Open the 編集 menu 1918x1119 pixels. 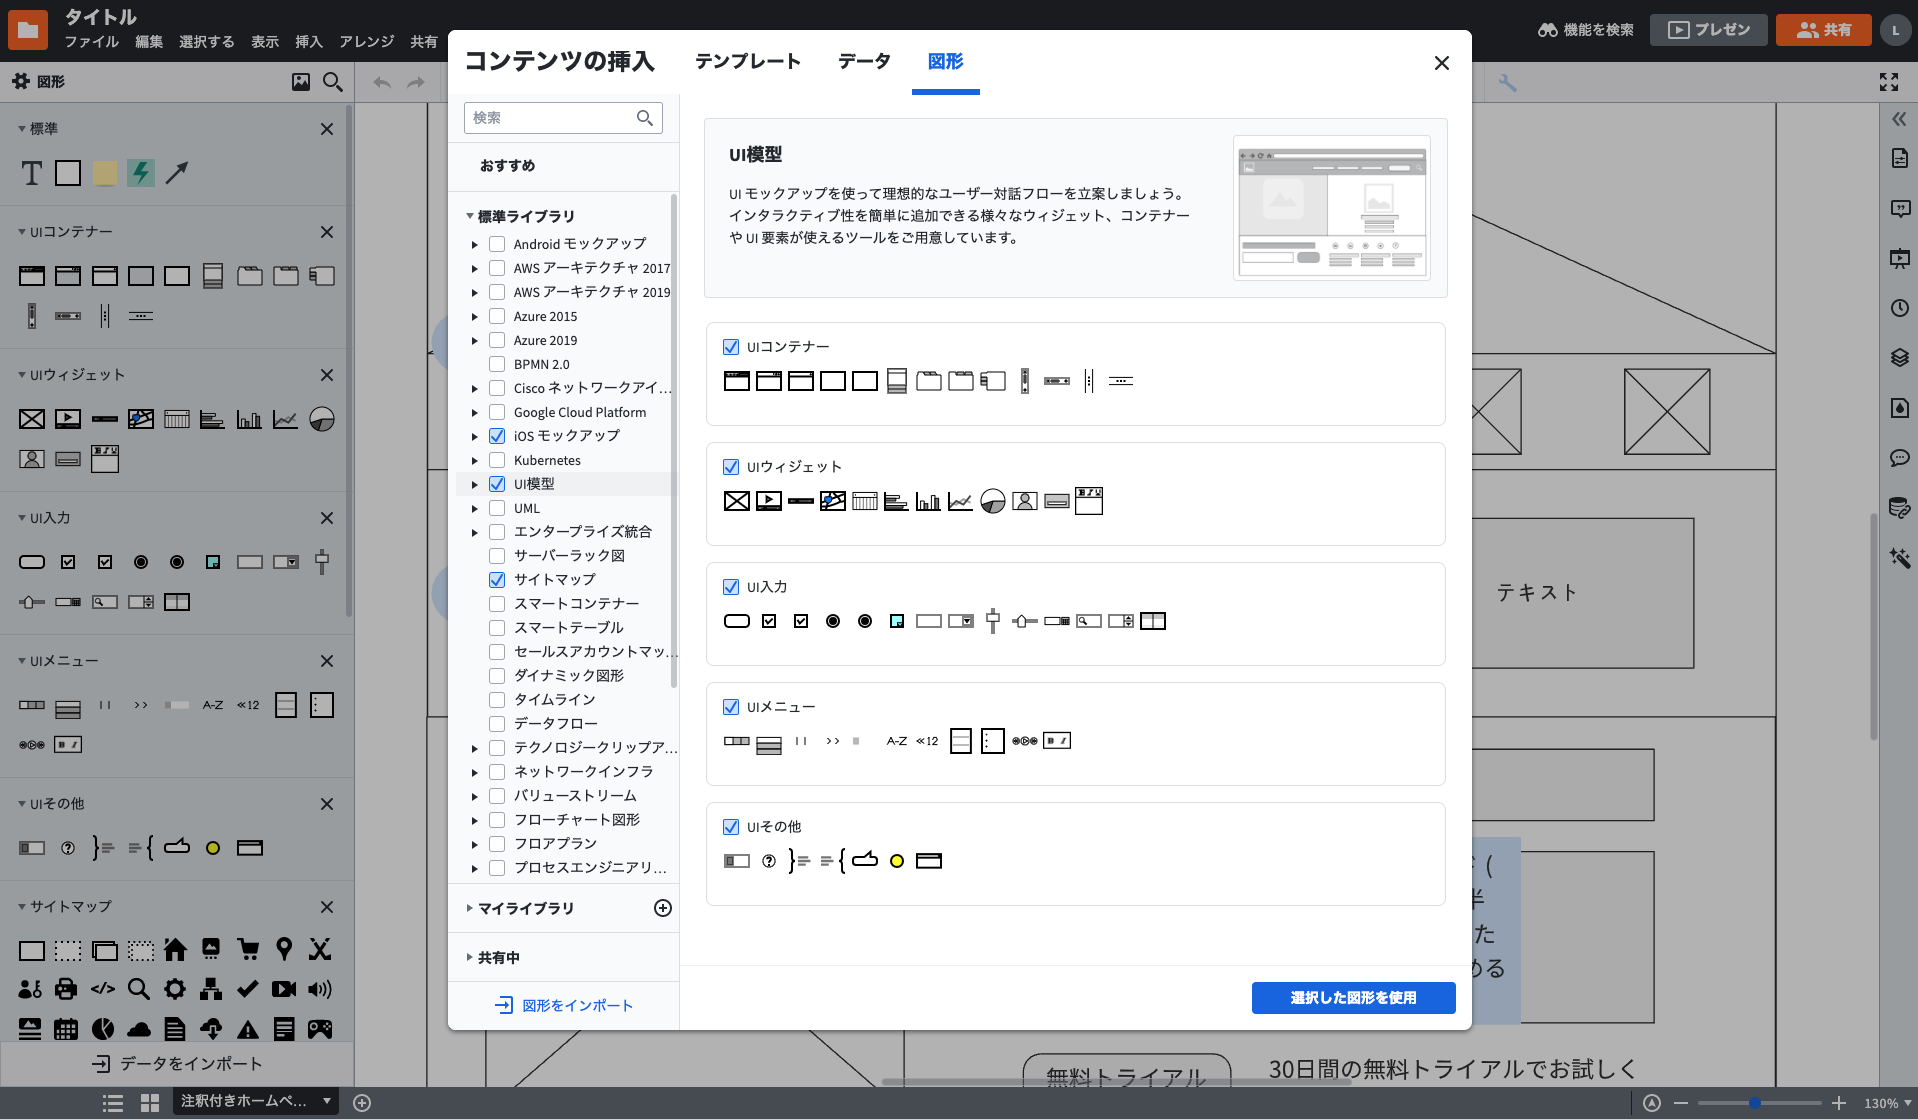[x=149, y=42]
